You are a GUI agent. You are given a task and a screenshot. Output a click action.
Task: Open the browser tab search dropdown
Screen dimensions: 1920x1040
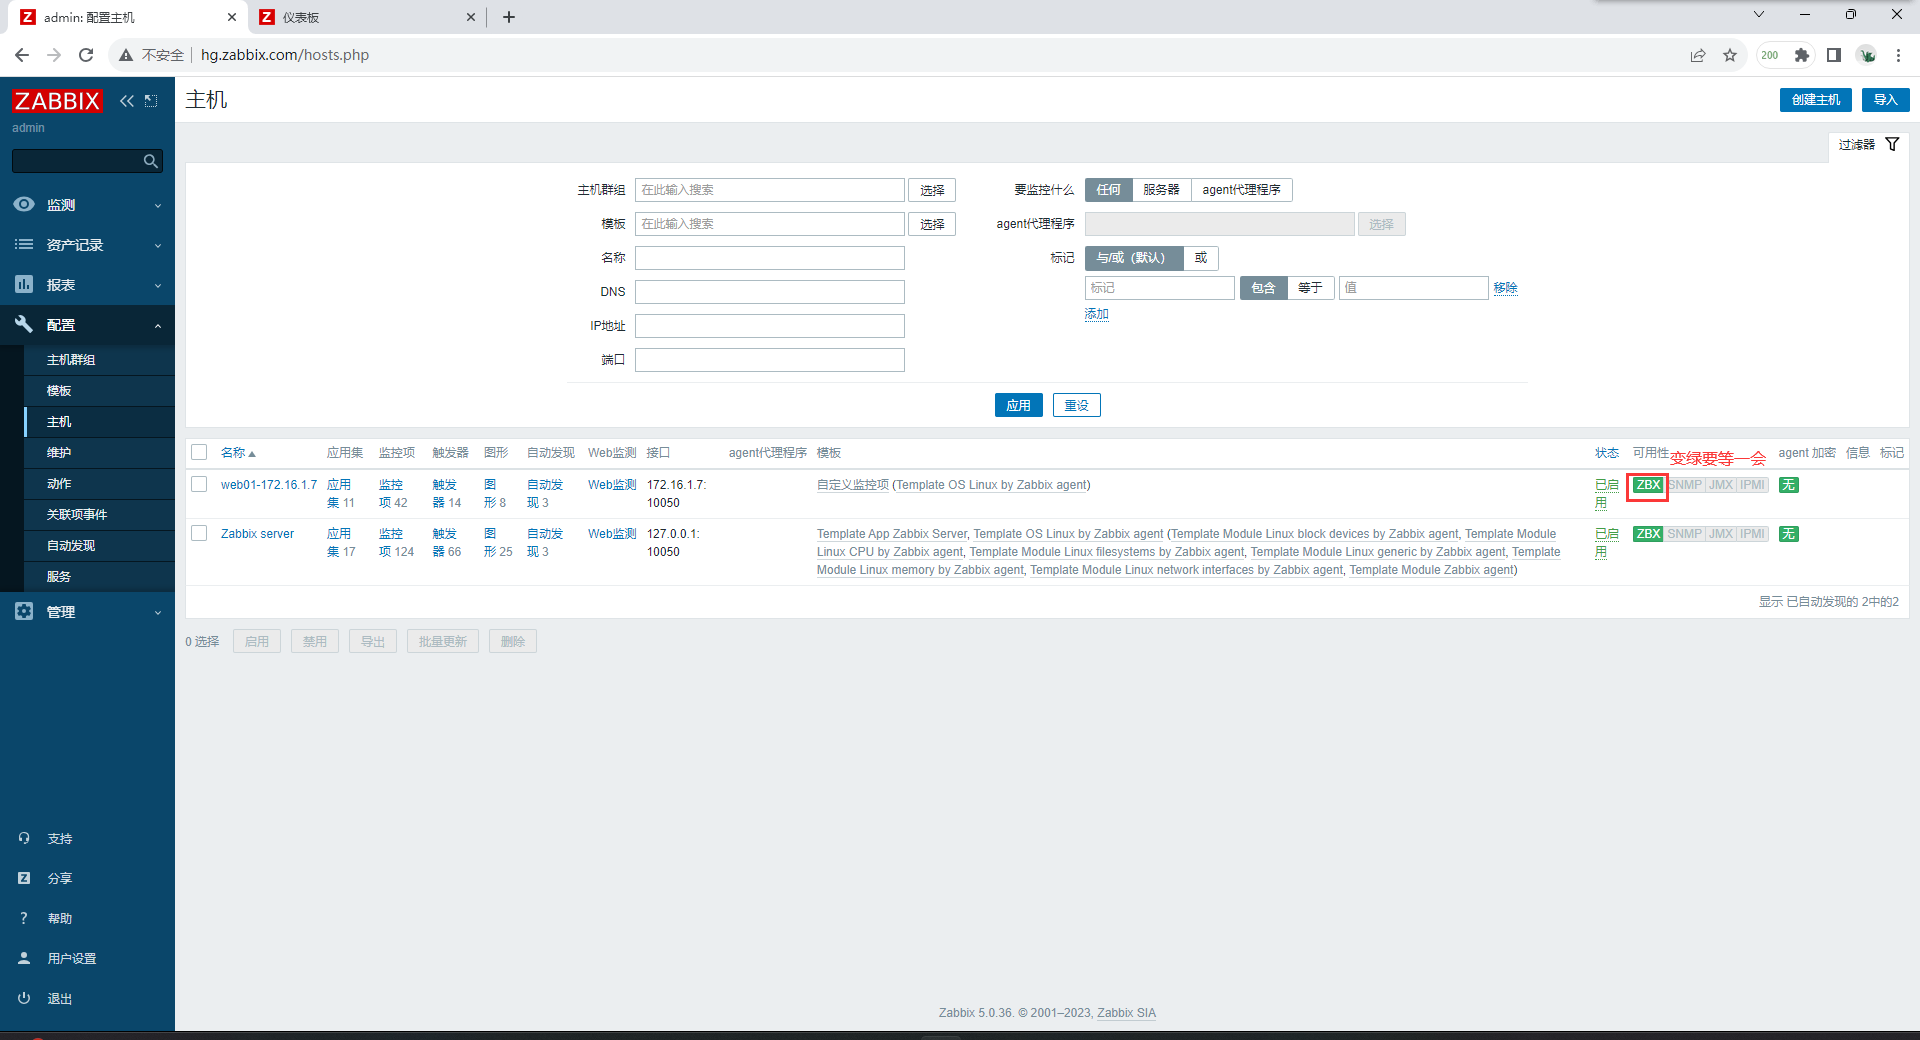(x=1759, y=15)
